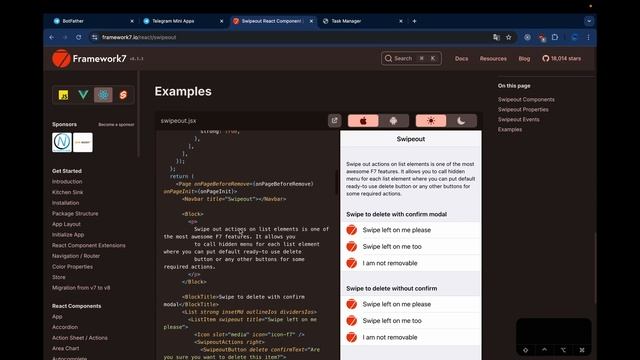This screenshot has width=640, height=360.
Task: Click Become a sponsor link
Action: click(x=116, y=124)
